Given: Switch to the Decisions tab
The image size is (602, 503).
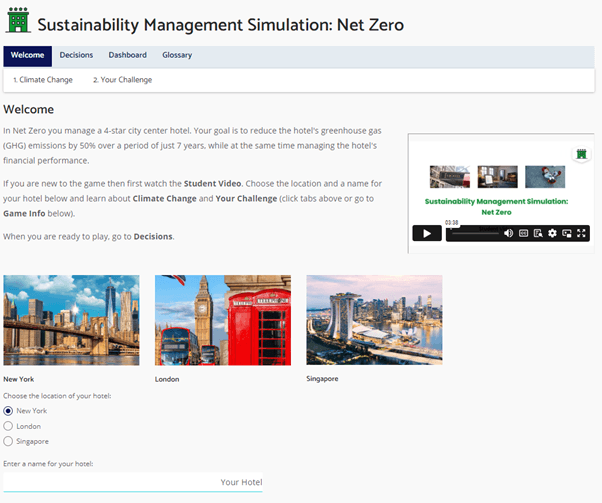Looking at the screenshot, I should point(76,56).
